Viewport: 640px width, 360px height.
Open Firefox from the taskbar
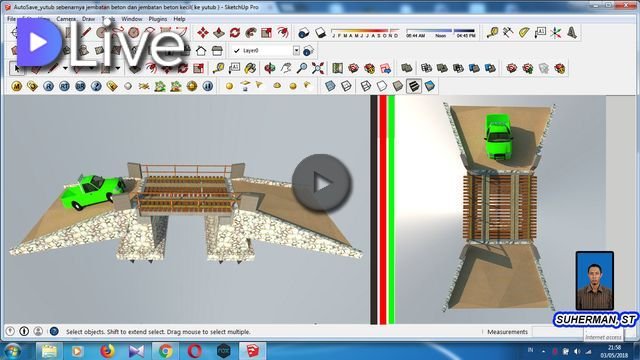point(107,351)
